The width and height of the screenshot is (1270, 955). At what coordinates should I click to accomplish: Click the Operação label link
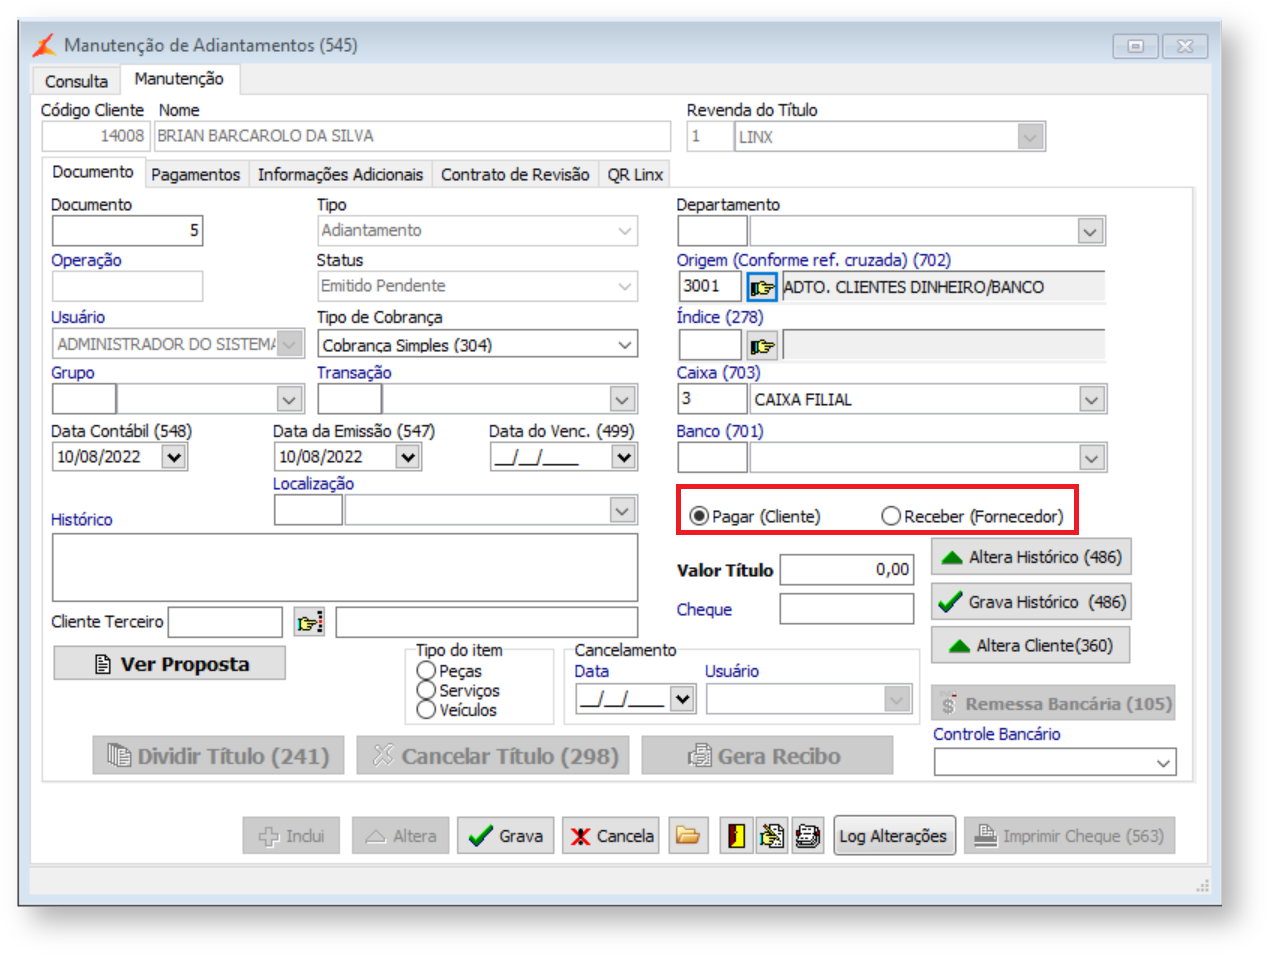(x=86, y=260)
